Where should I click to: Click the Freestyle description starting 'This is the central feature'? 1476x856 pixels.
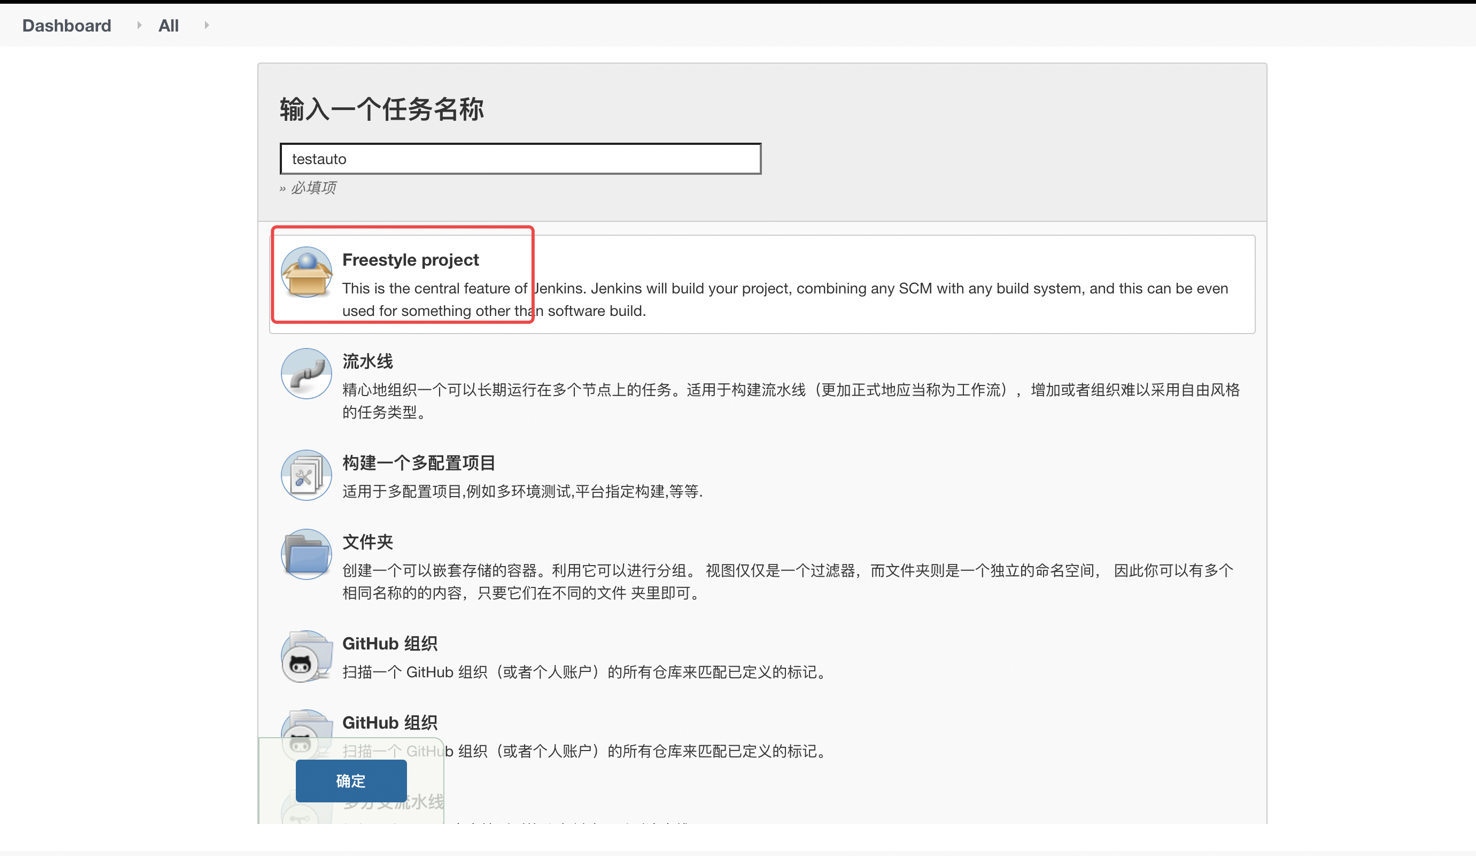point(785,300)
